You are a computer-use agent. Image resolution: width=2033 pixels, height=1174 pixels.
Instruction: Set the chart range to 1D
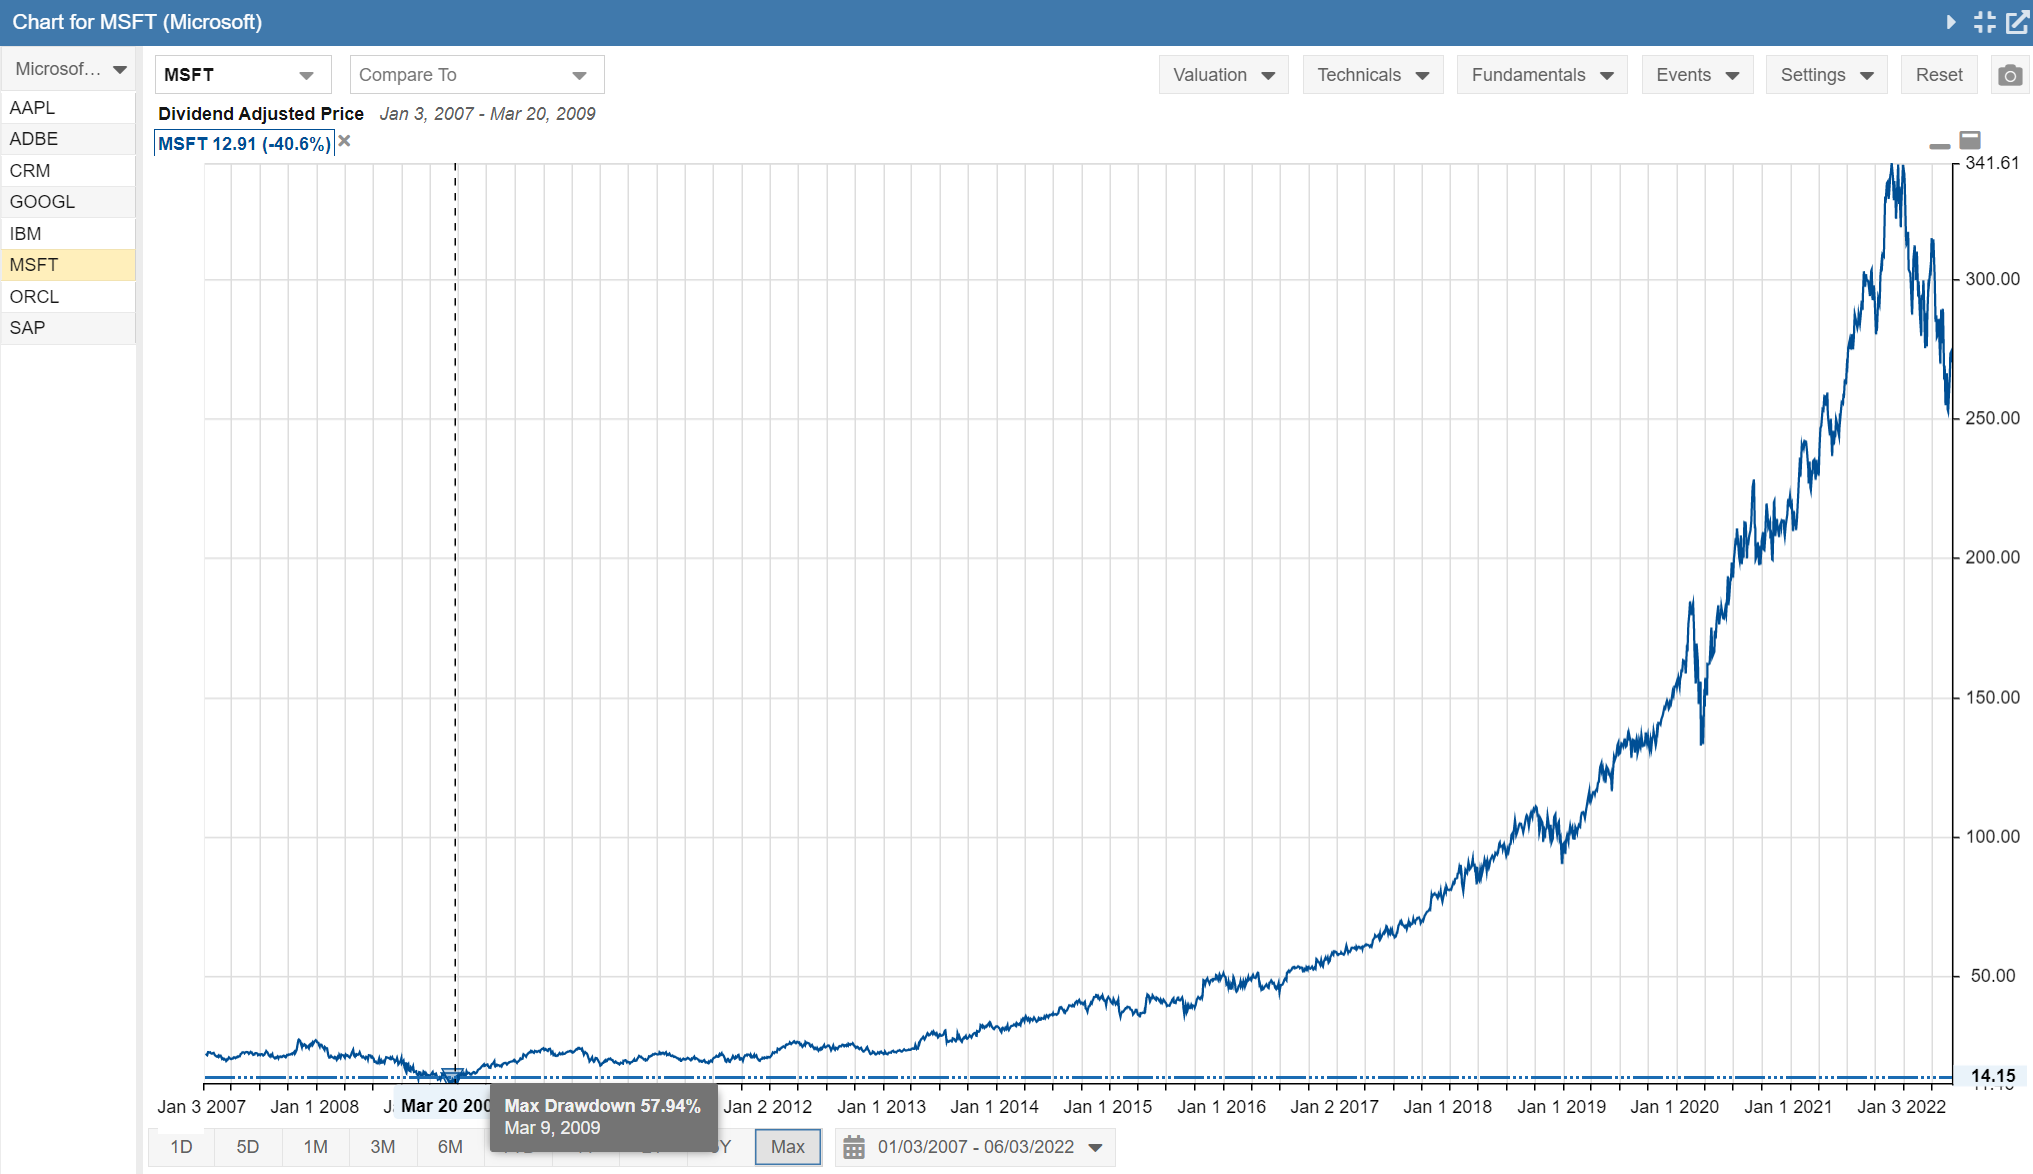click(x=181, y=1147)
